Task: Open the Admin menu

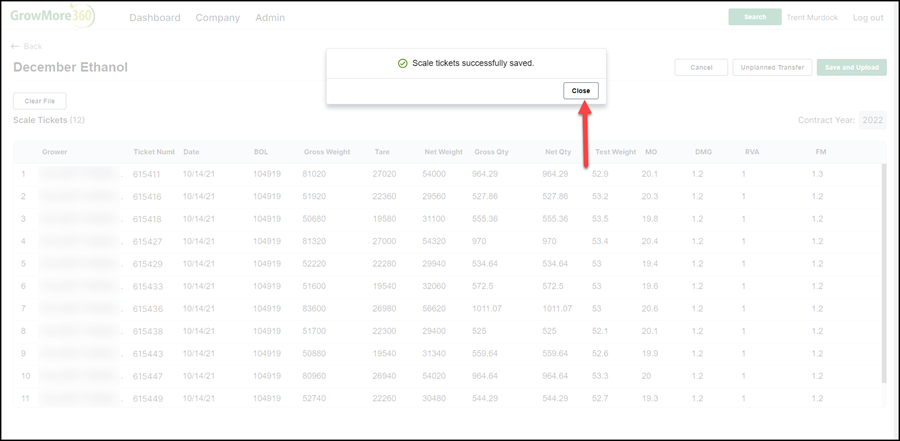Action: [270, 18]
